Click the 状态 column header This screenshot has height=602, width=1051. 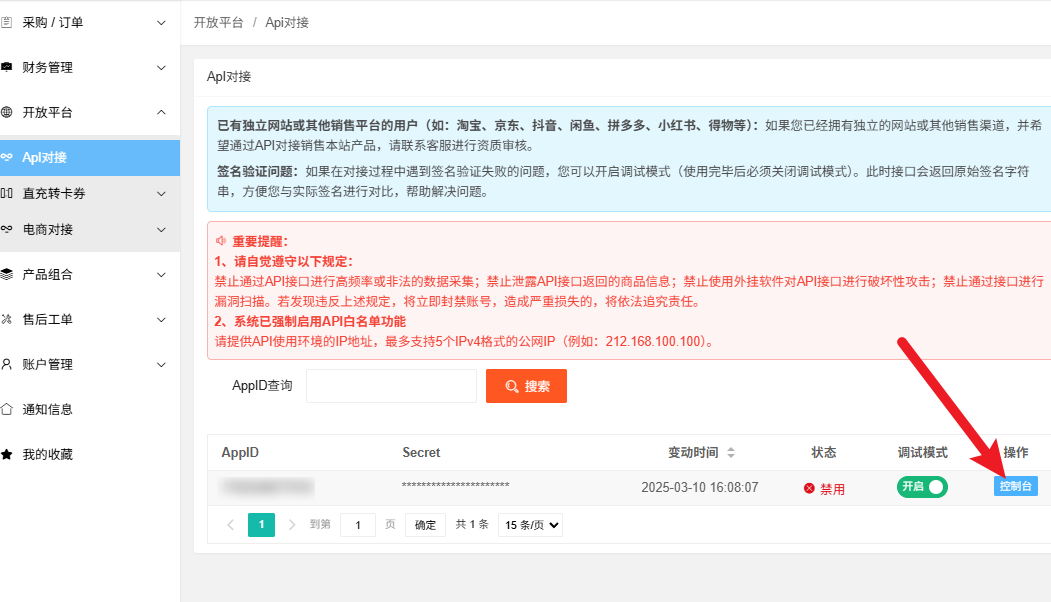coord(824,453)
